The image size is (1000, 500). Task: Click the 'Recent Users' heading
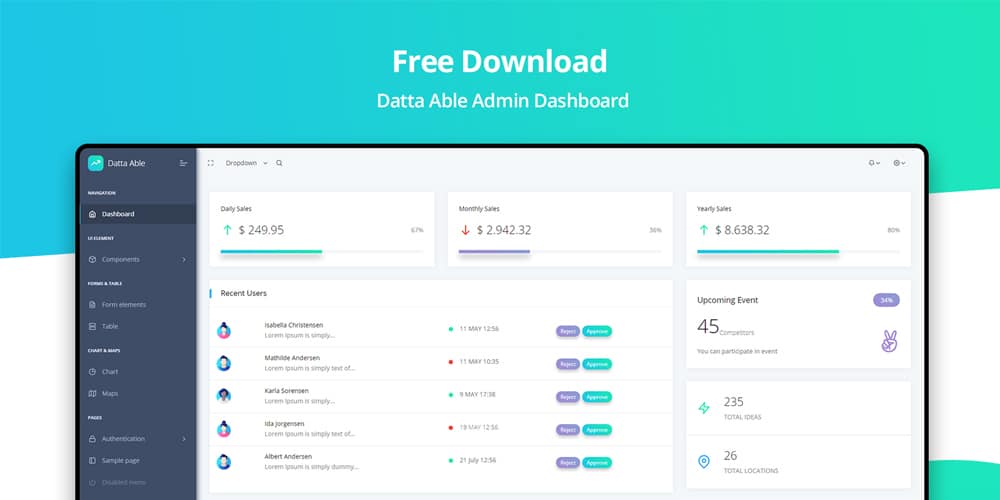244,293
